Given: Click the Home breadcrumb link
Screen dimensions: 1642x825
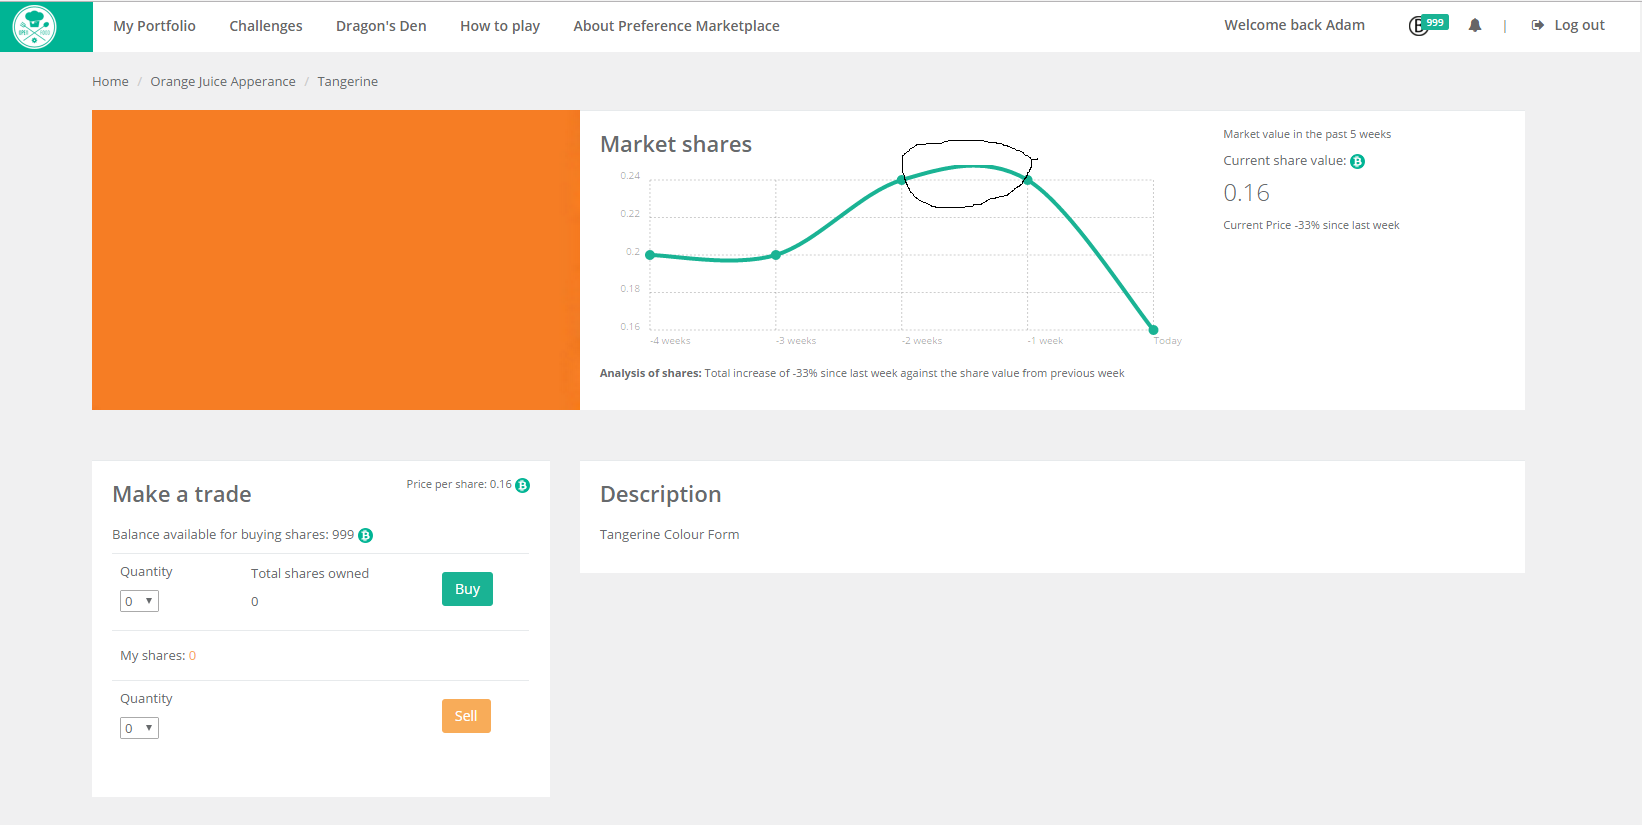Looking at the screenshot, I should click(110, 82).
